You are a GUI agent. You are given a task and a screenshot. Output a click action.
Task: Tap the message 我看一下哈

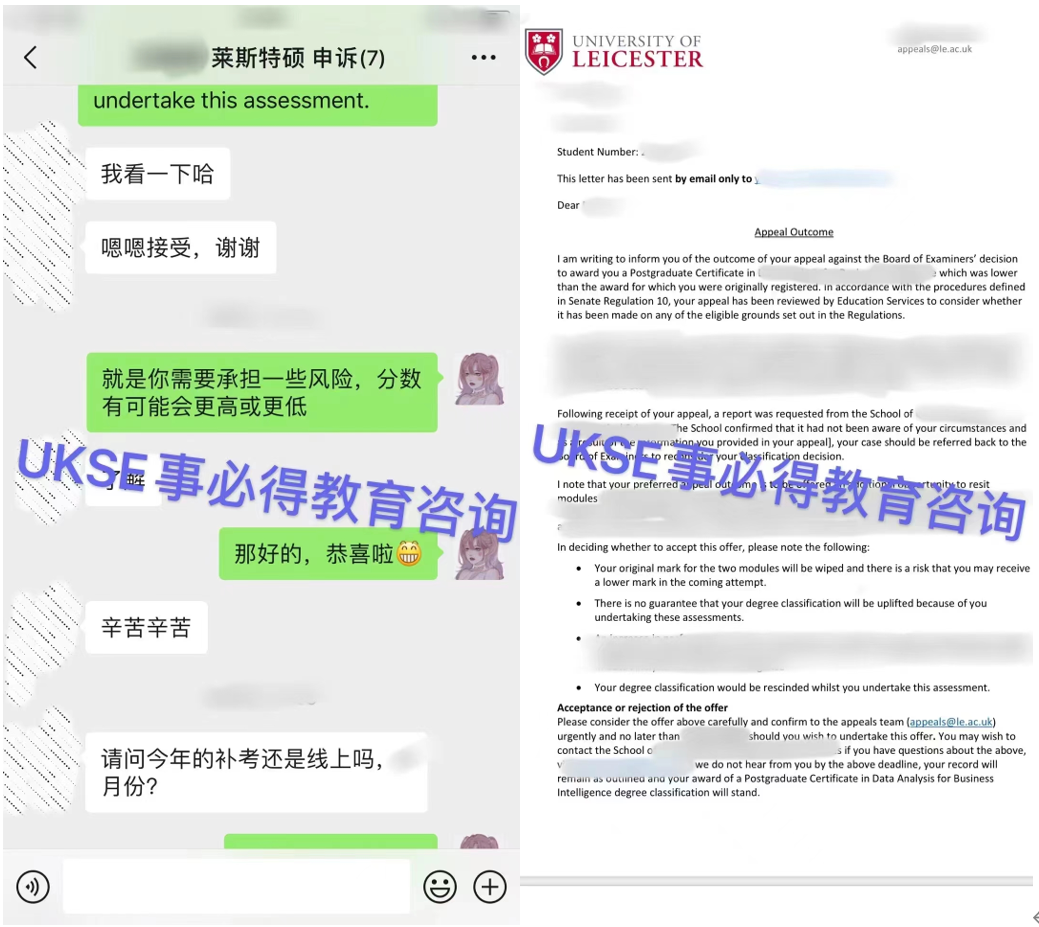point(158,174)
